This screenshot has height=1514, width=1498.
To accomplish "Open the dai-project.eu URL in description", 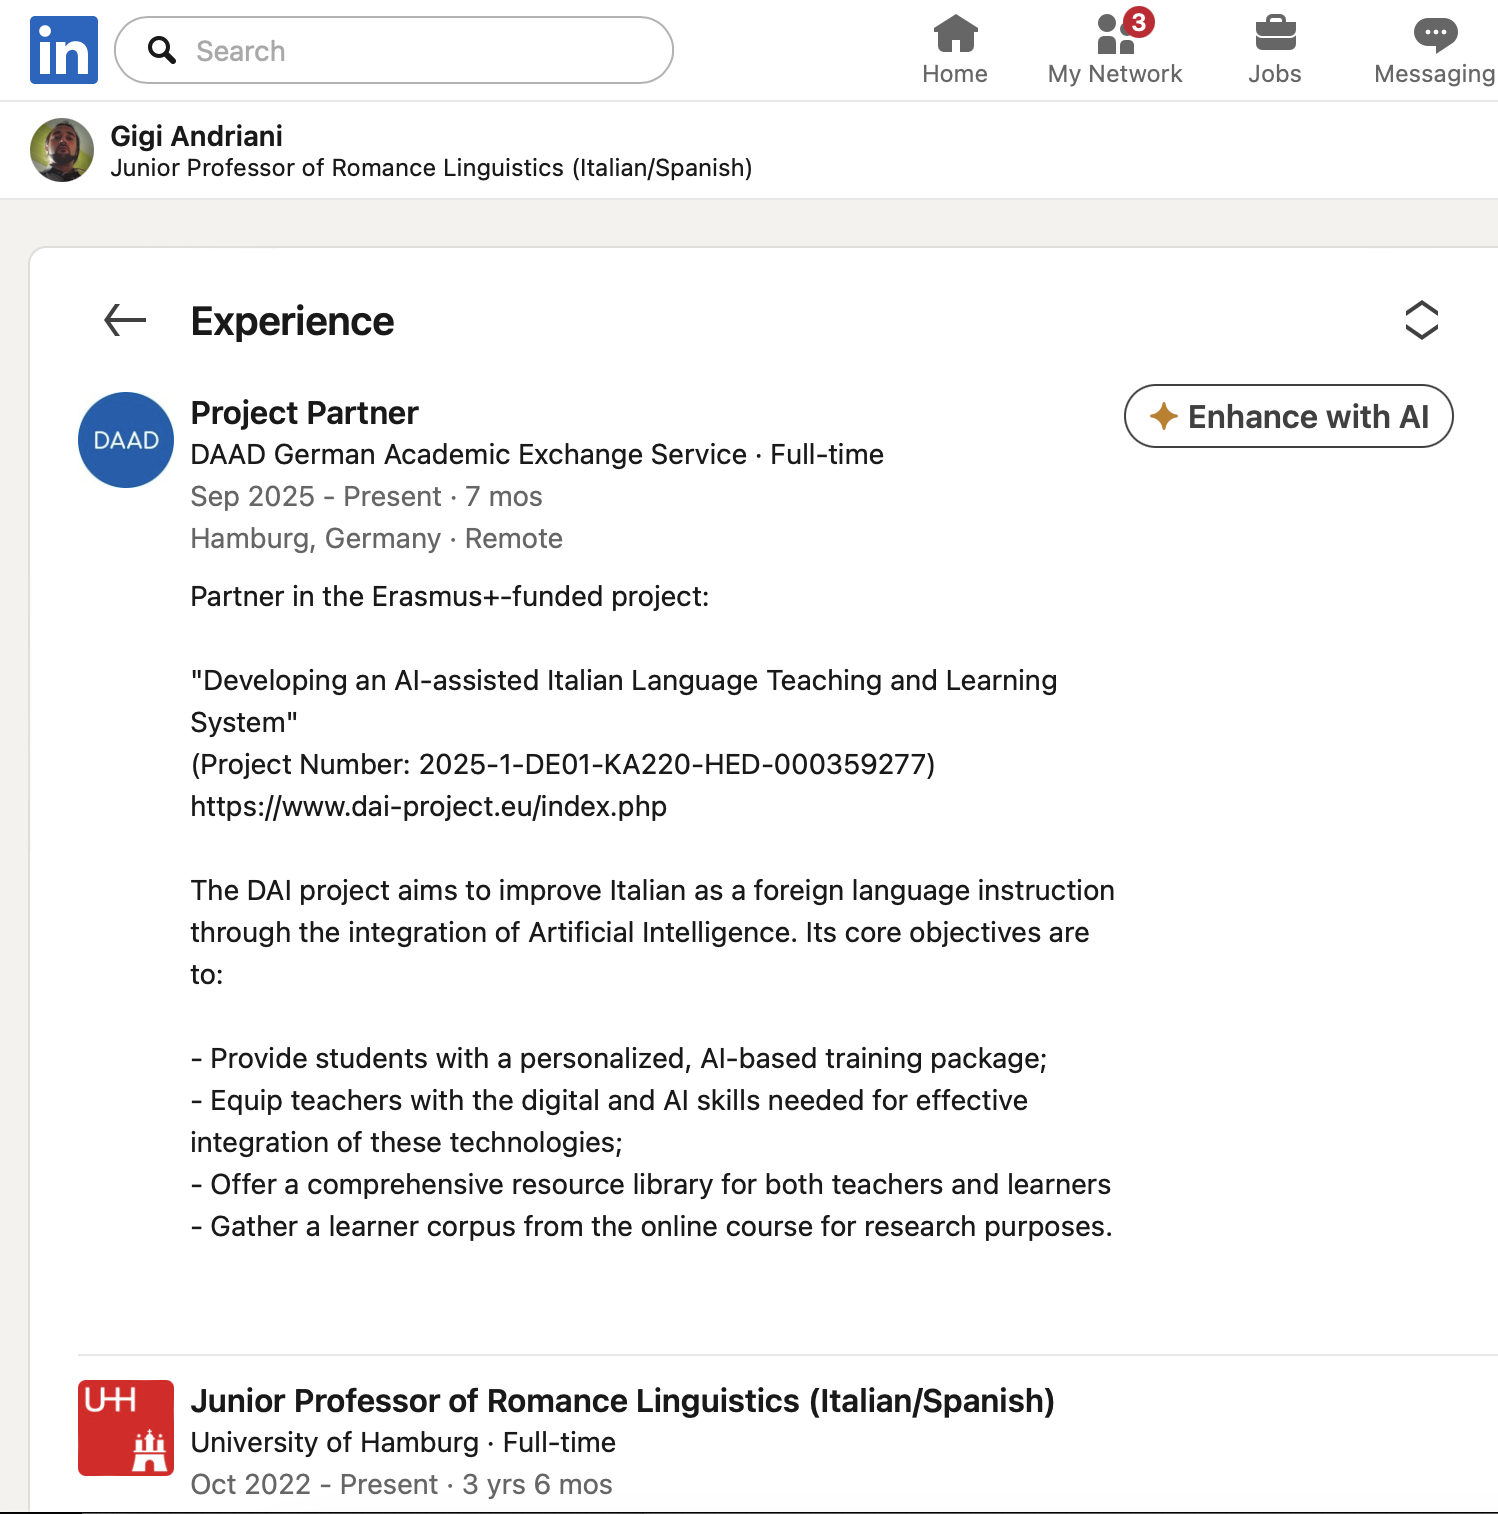I will [428, 807].
